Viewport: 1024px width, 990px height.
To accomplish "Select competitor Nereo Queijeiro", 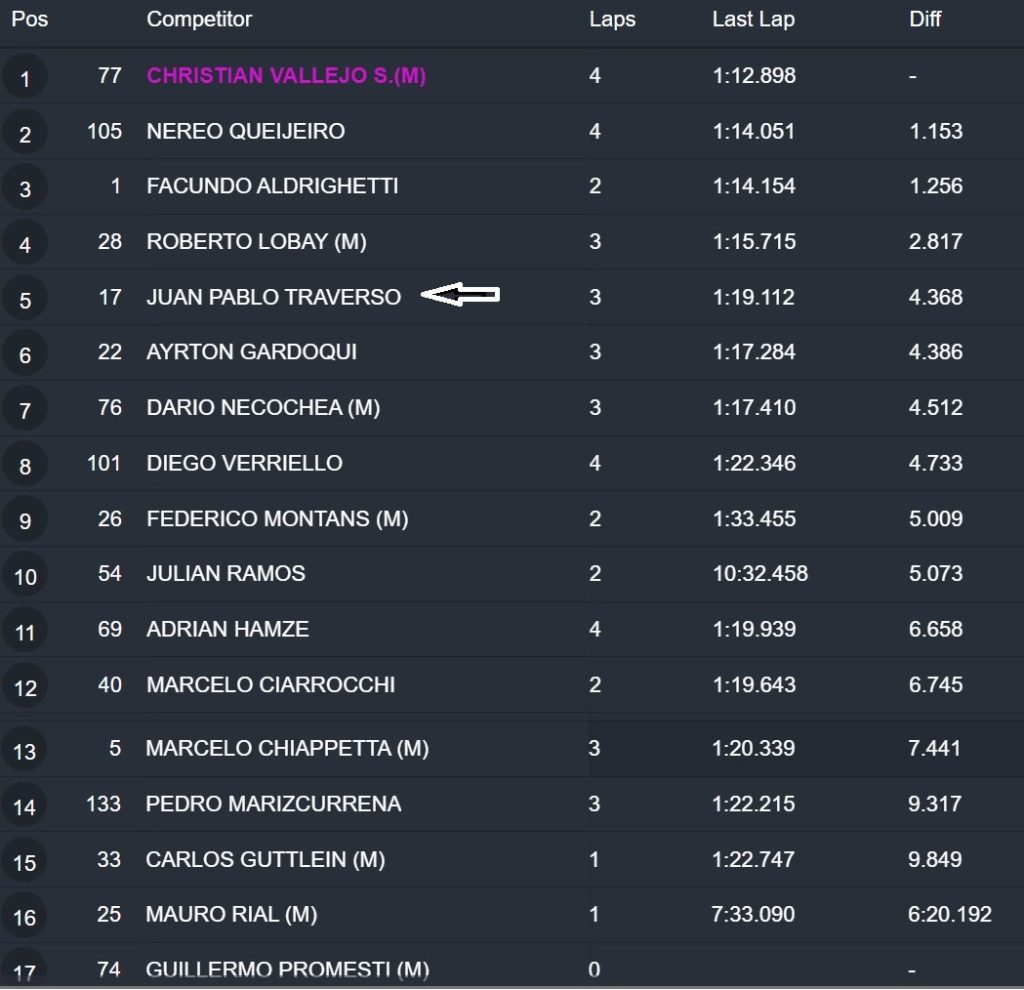I will tap(245, 131).
